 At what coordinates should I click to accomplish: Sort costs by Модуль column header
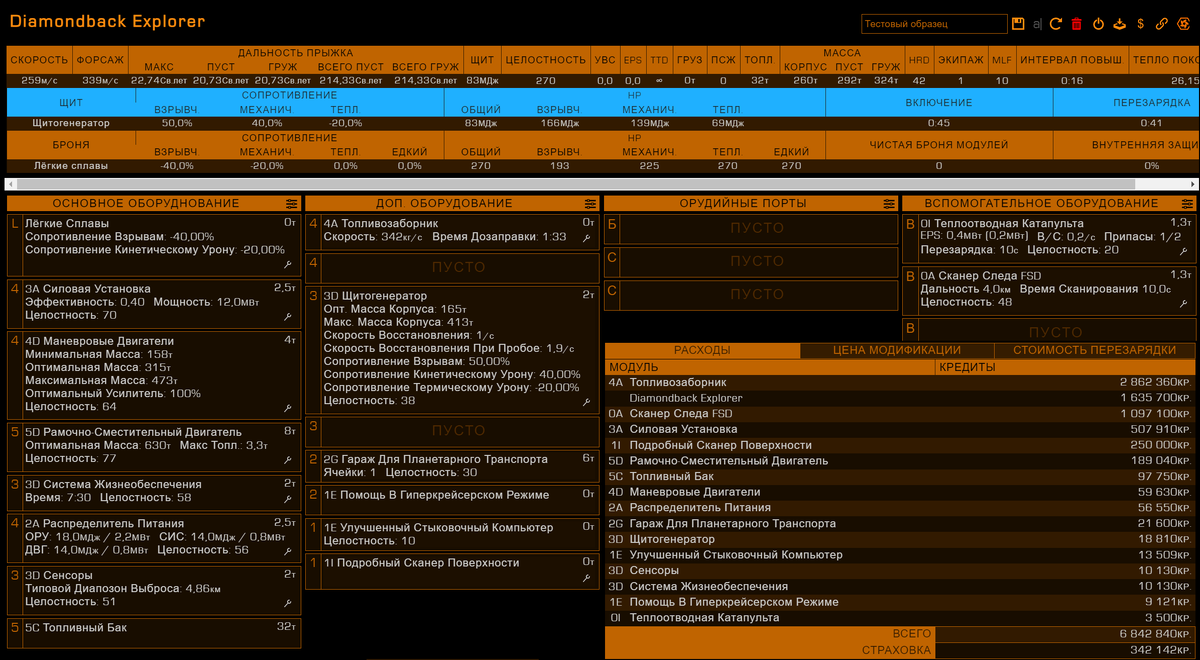(770, 367)
